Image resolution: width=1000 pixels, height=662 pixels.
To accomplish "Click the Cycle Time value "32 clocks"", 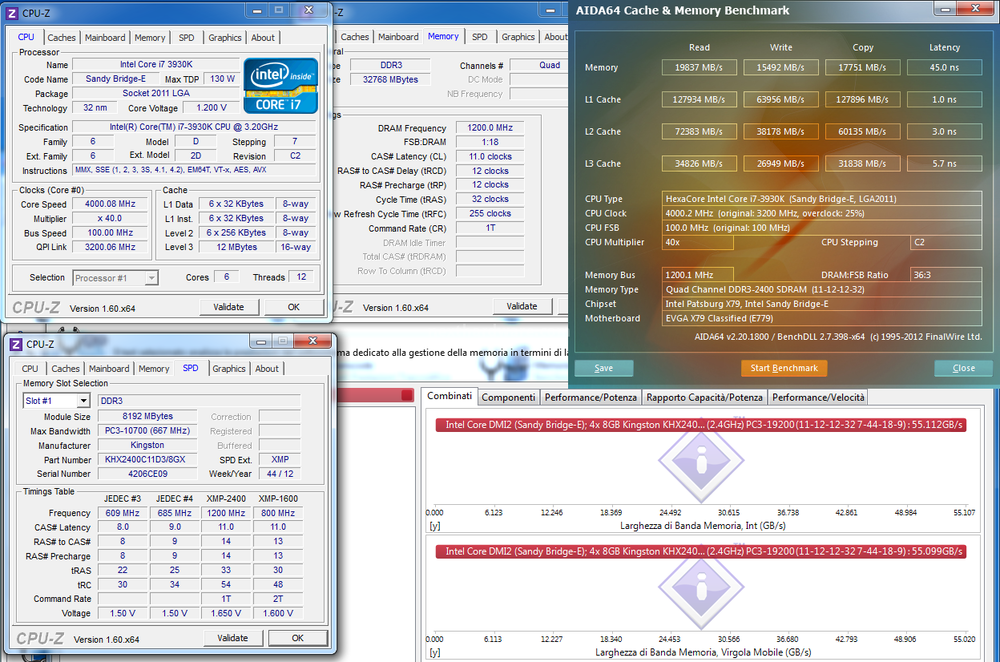I will tap(490, 199).
